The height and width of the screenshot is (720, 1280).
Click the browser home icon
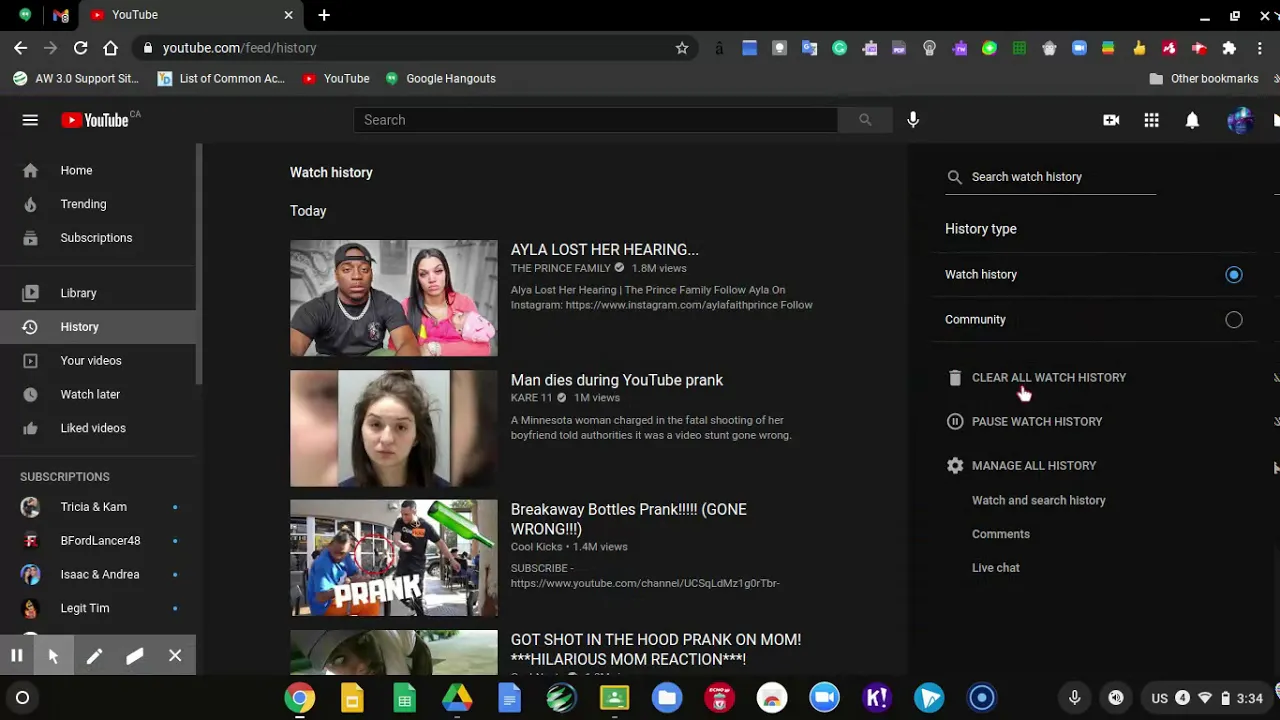click(111, 48)
